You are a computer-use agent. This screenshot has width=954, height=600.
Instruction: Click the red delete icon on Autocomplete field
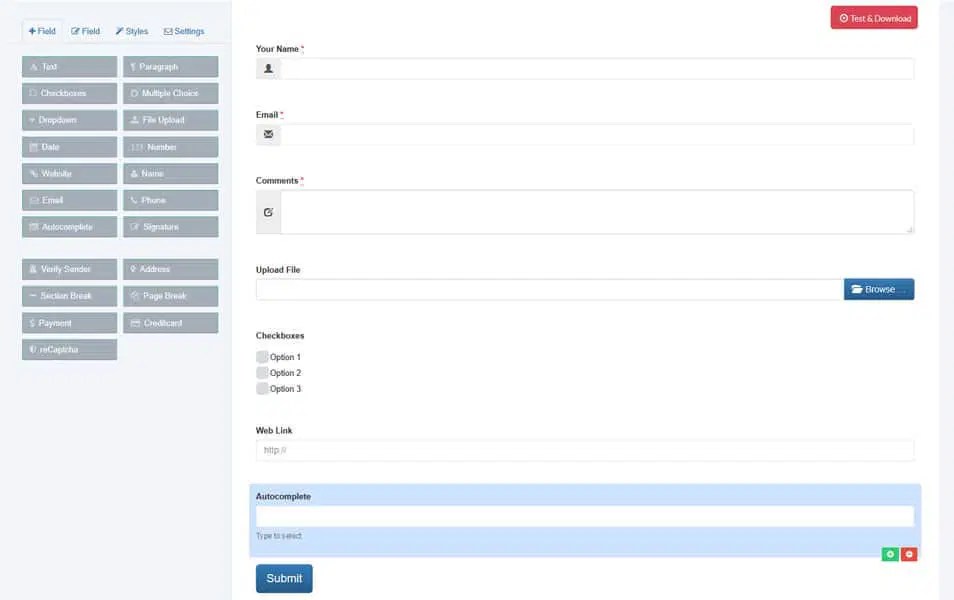909,553
